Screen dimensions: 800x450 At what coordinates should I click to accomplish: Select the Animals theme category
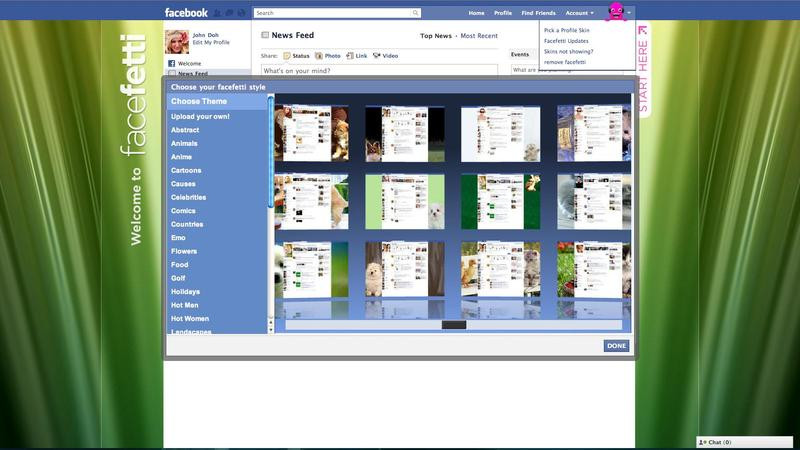pos(184,143)
